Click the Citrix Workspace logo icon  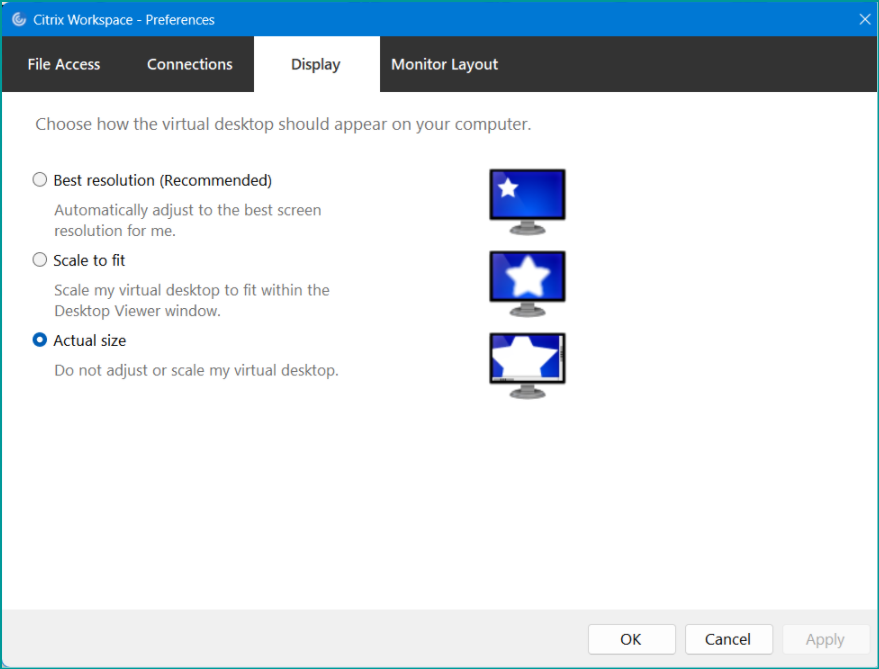[19, 20]
